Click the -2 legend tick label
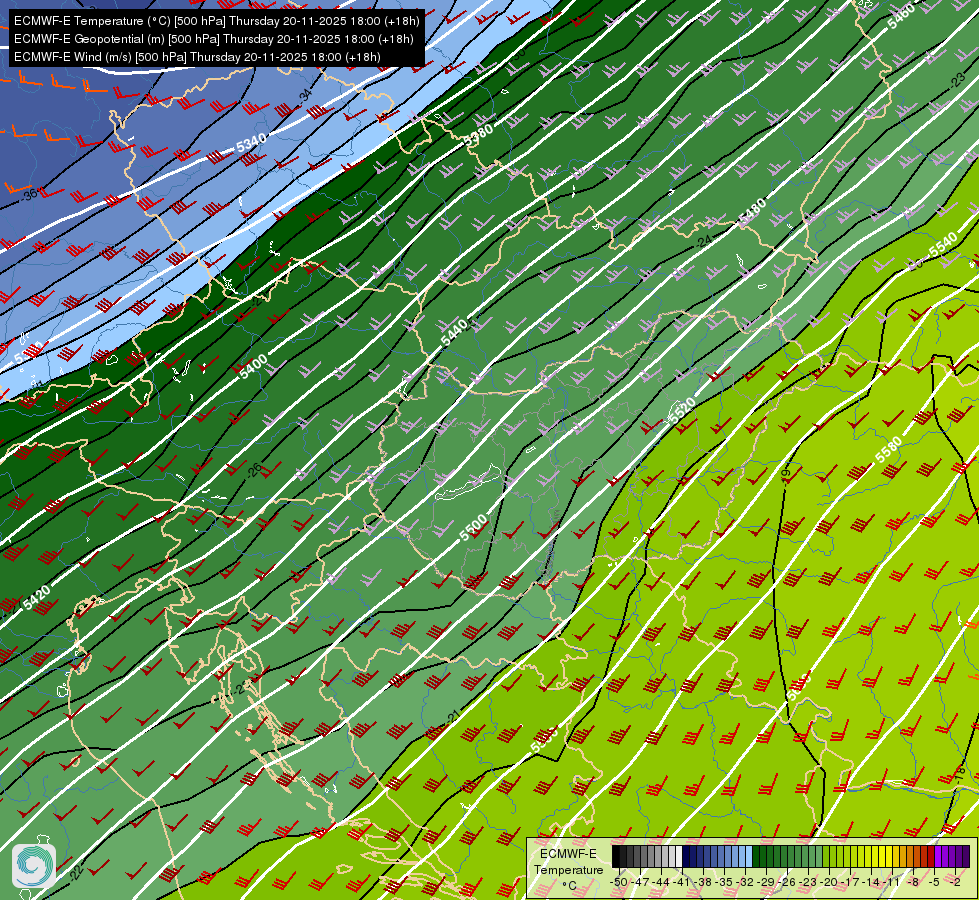 (955, 882)
